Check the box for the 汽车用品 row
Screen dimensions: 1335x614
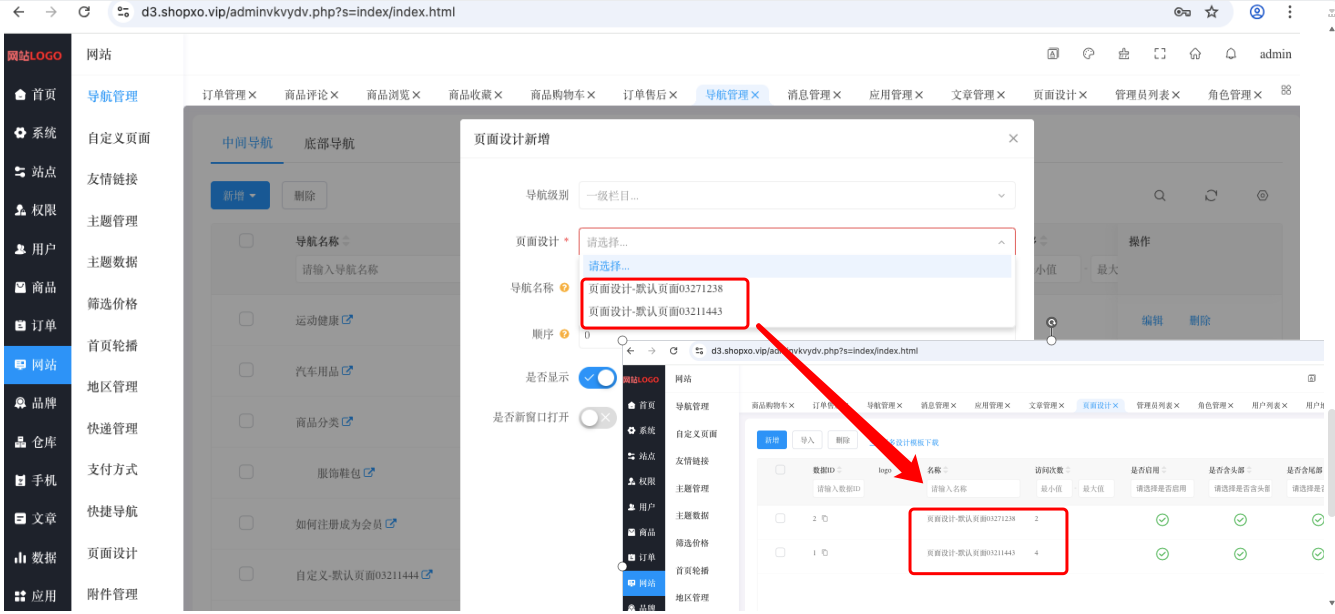246,370
